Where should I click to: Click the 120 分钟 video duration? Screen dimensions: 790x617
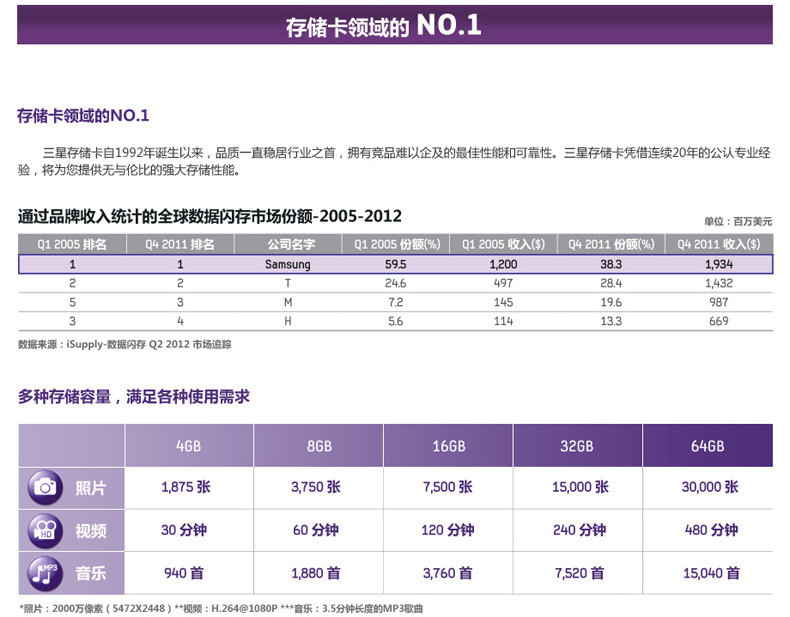(447, 530)
